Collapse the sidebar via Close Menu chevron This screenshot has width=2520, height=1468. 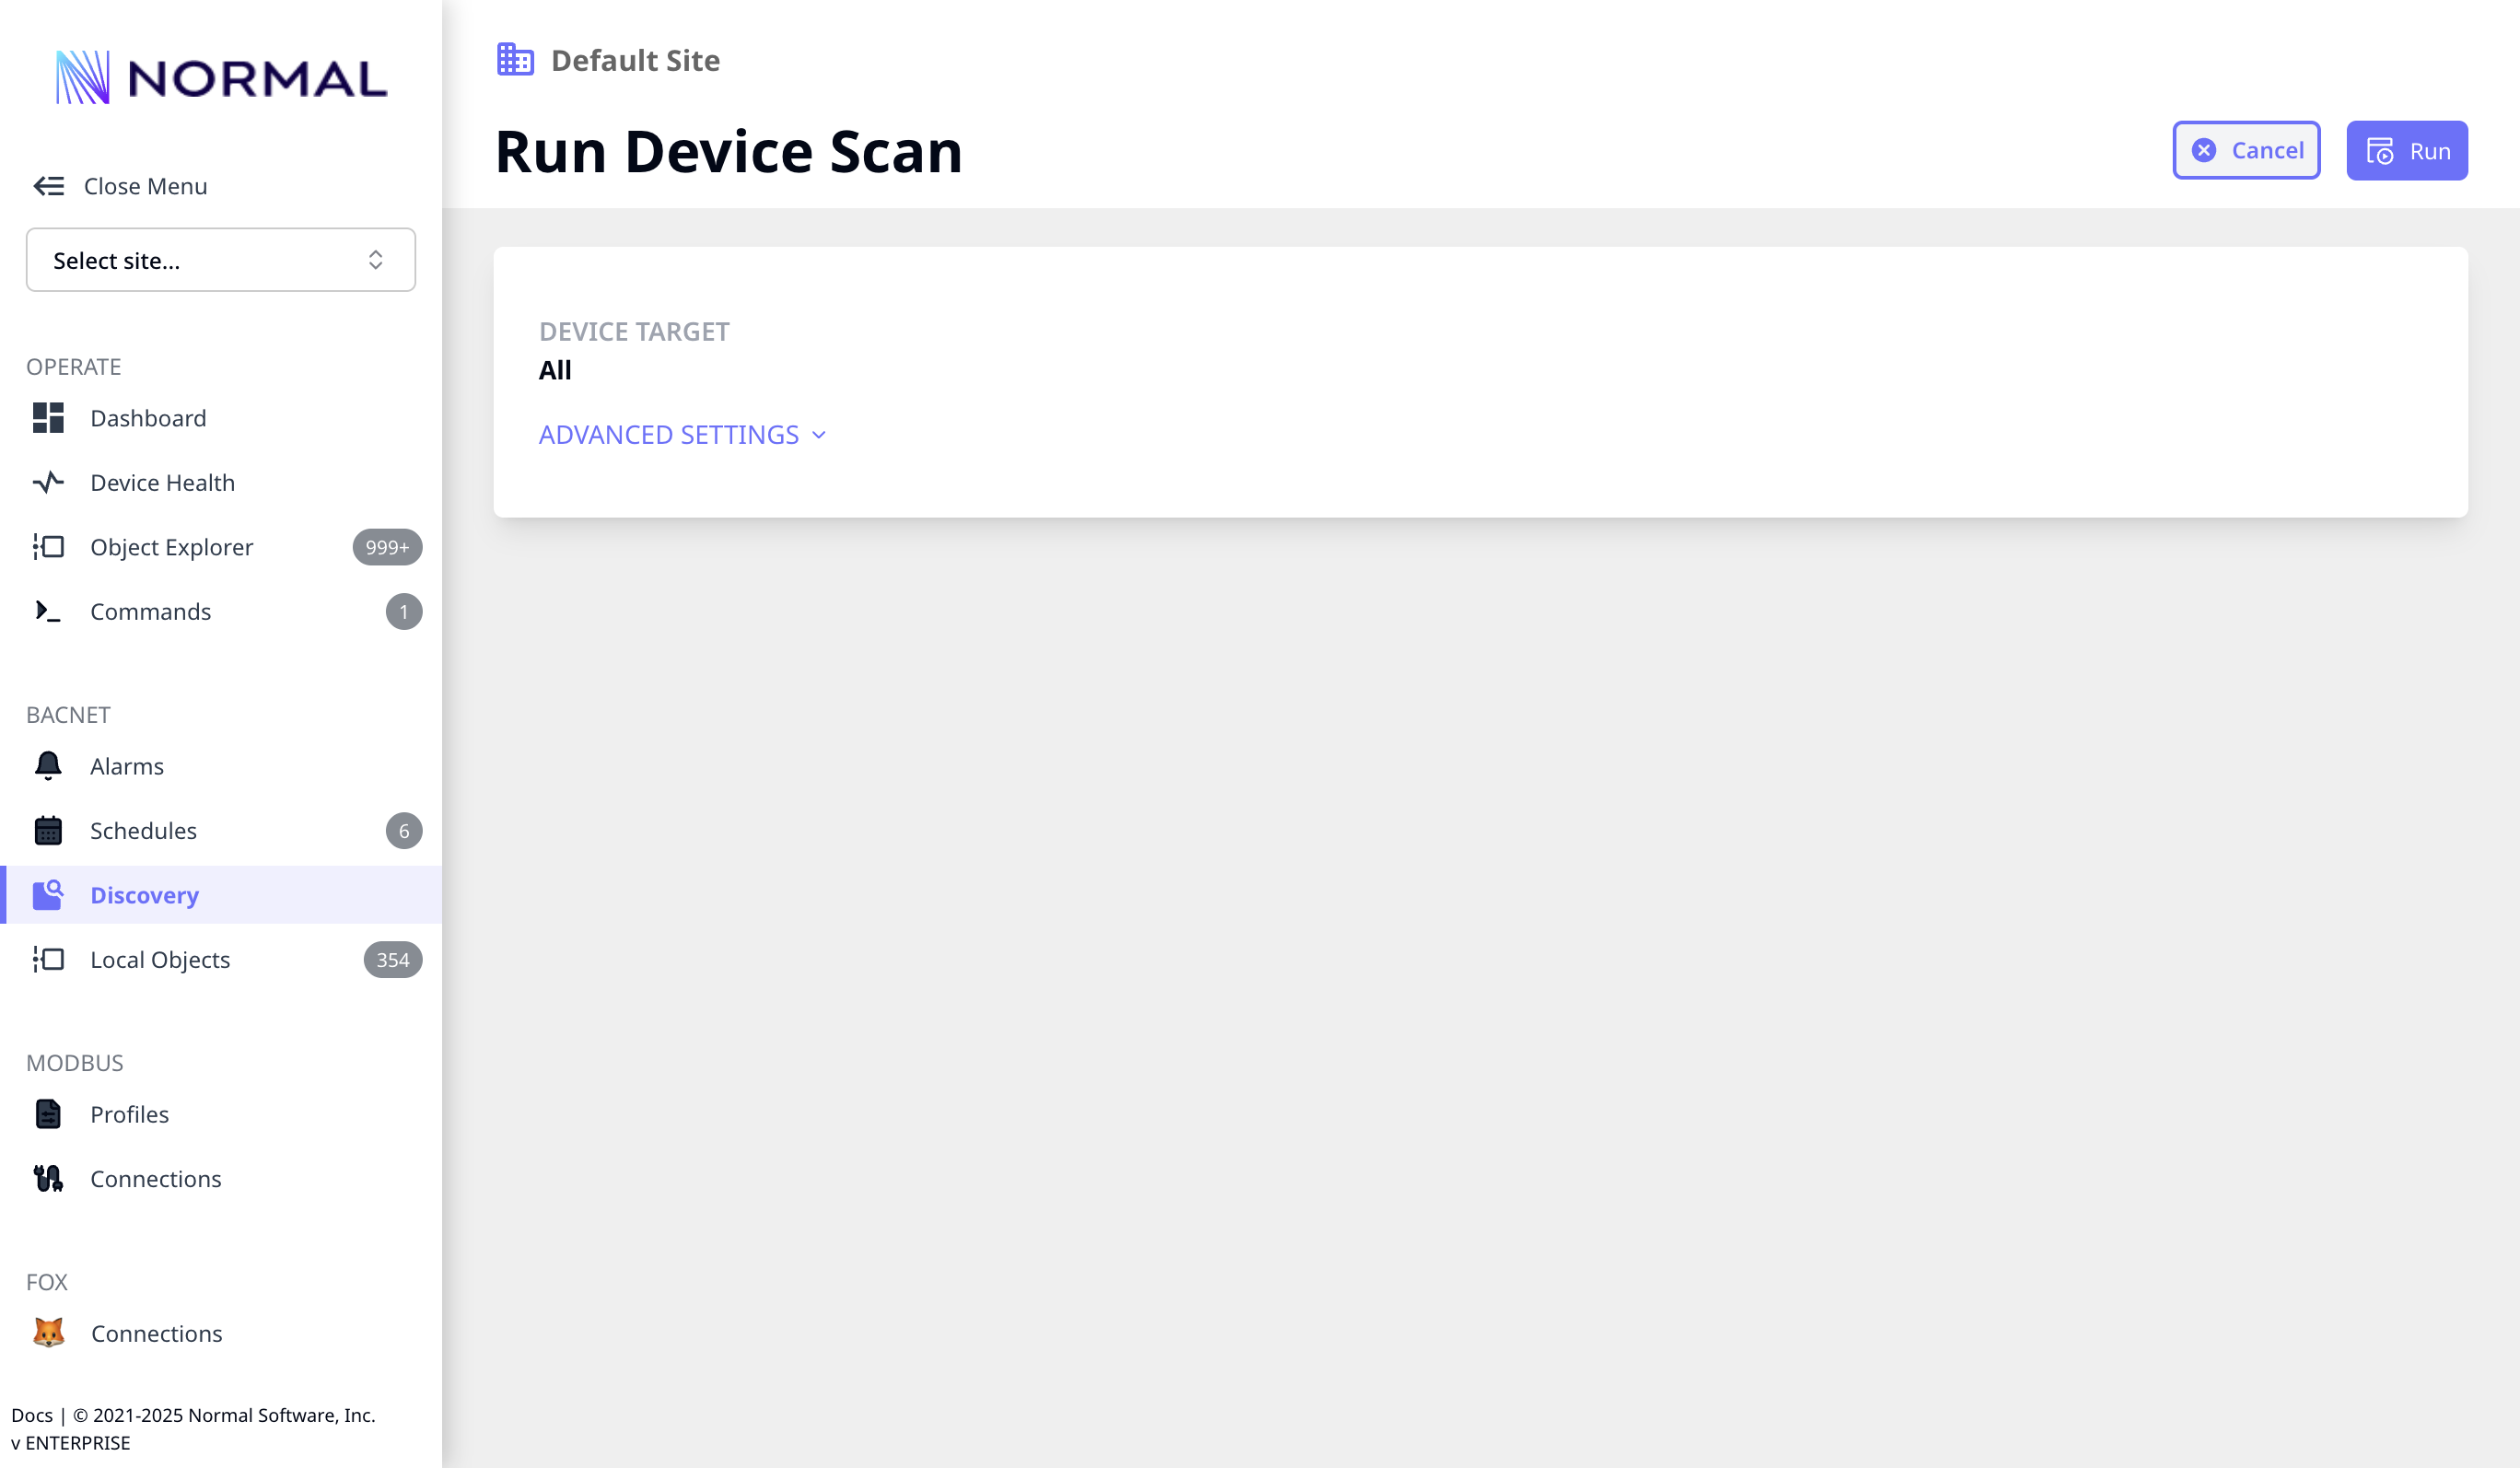tap(47, 186)
